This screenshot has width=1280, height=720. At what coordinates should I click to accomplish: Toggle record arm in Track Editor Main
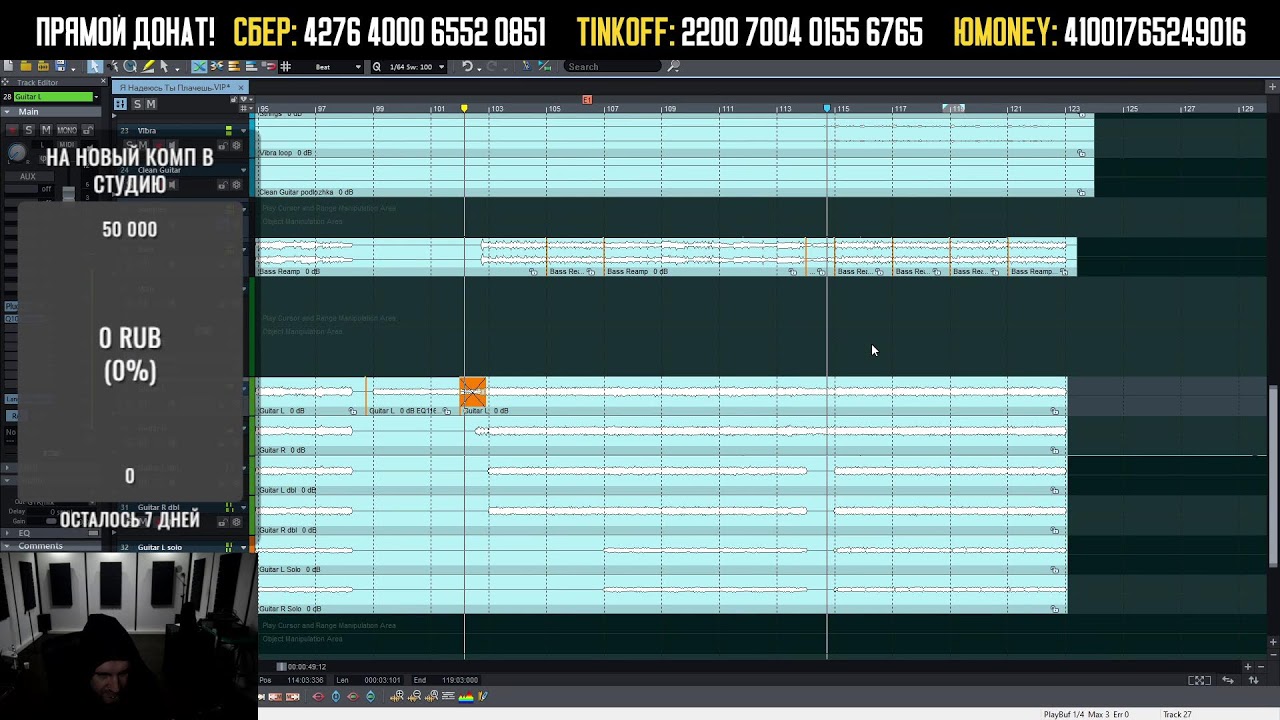(x=13, y=130)
